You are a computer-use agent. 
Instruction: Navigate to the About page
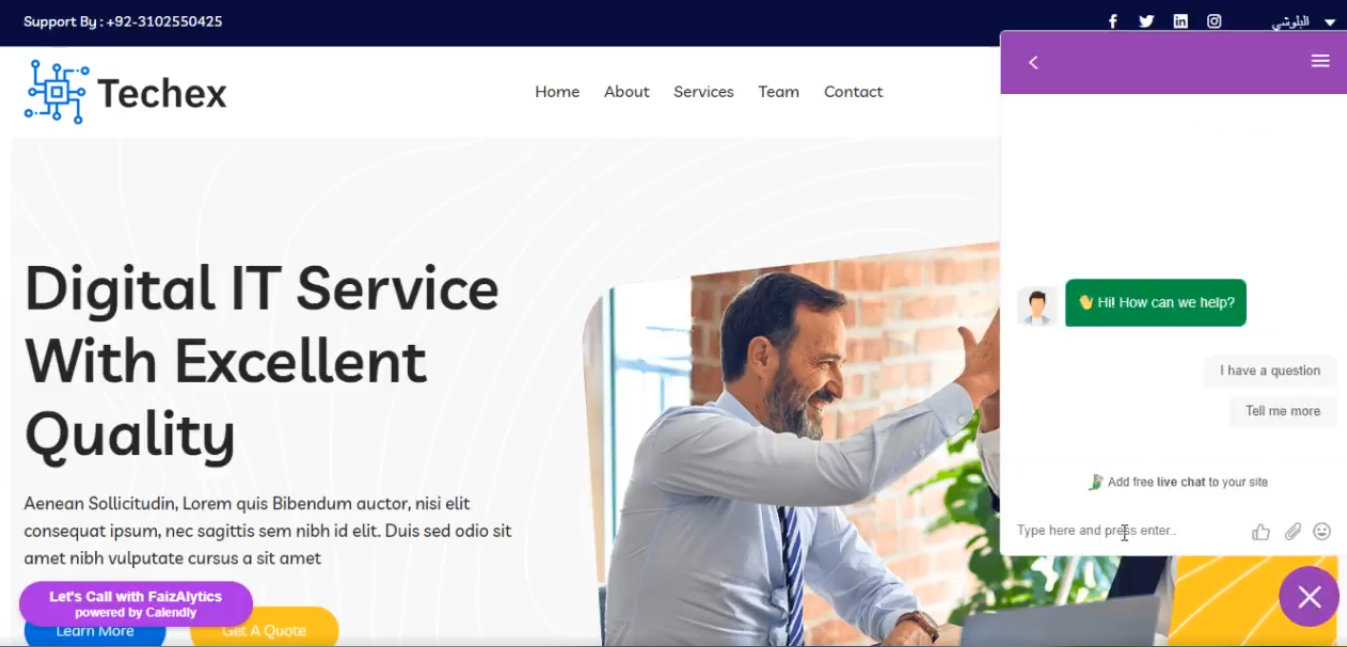(627, 92)
